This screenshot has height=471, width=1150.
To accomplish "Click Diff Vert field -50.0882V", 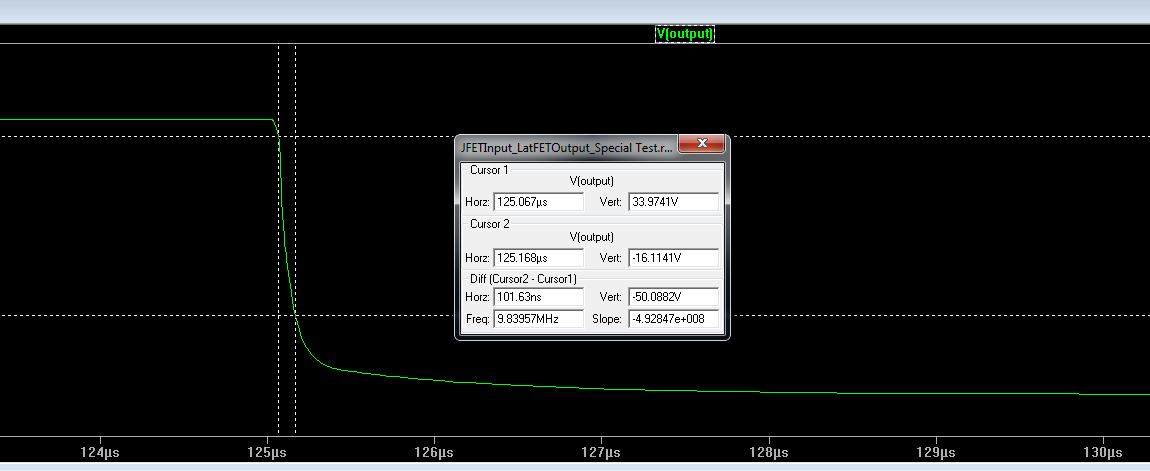I will pos(673,296).
